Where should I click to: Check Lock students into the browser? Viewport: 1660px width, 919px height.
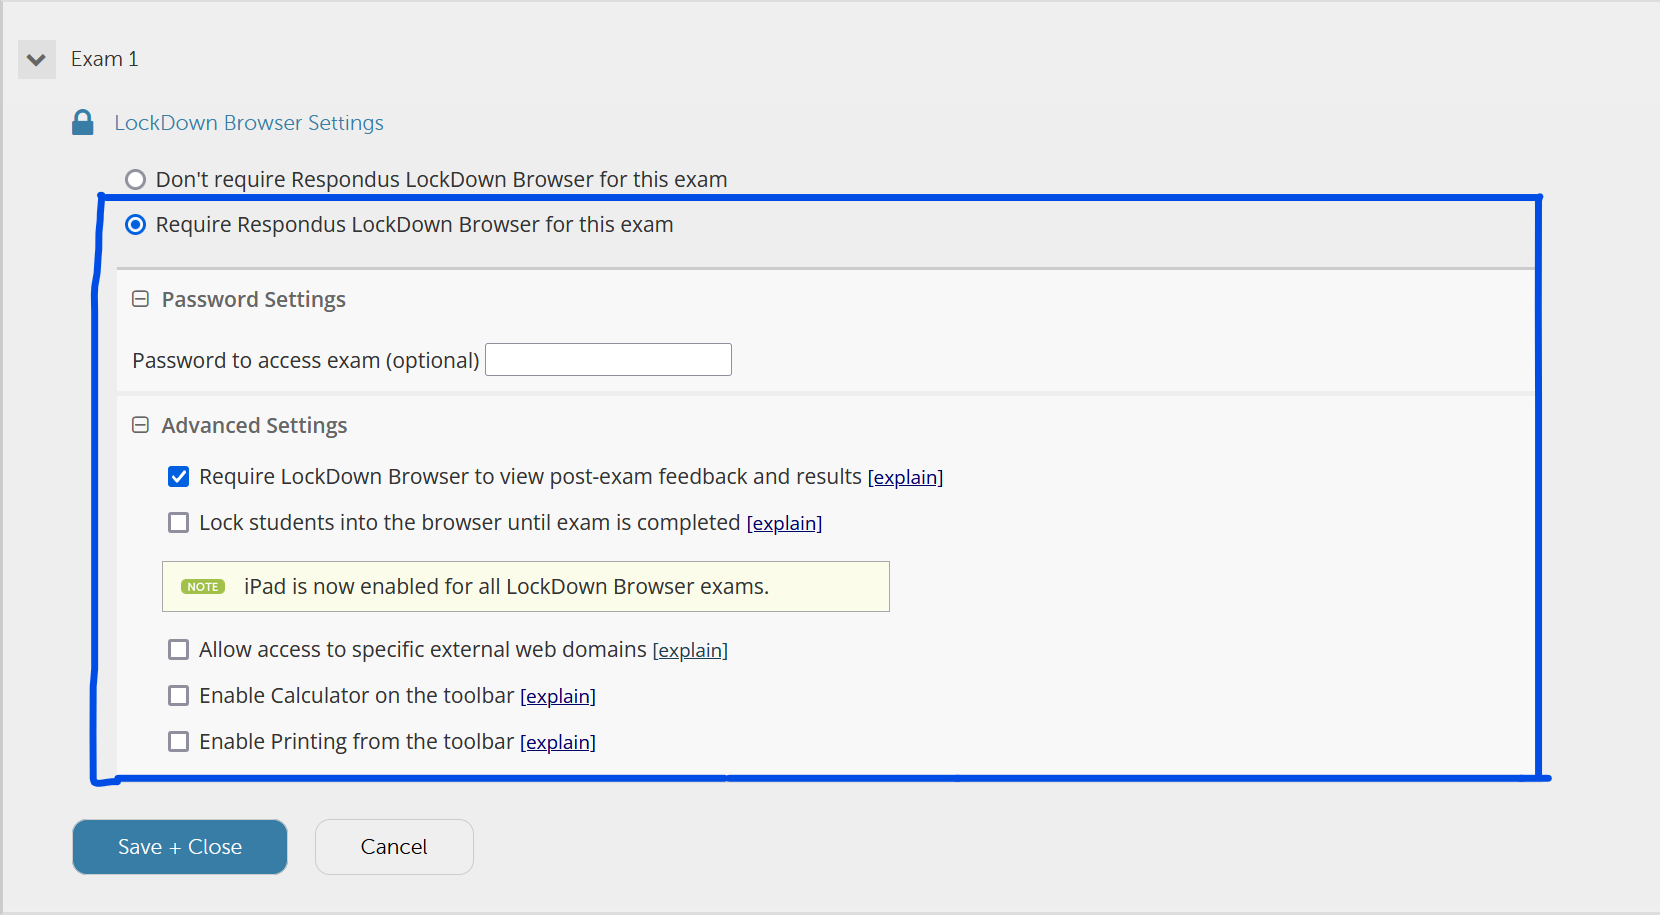(178, 523)
